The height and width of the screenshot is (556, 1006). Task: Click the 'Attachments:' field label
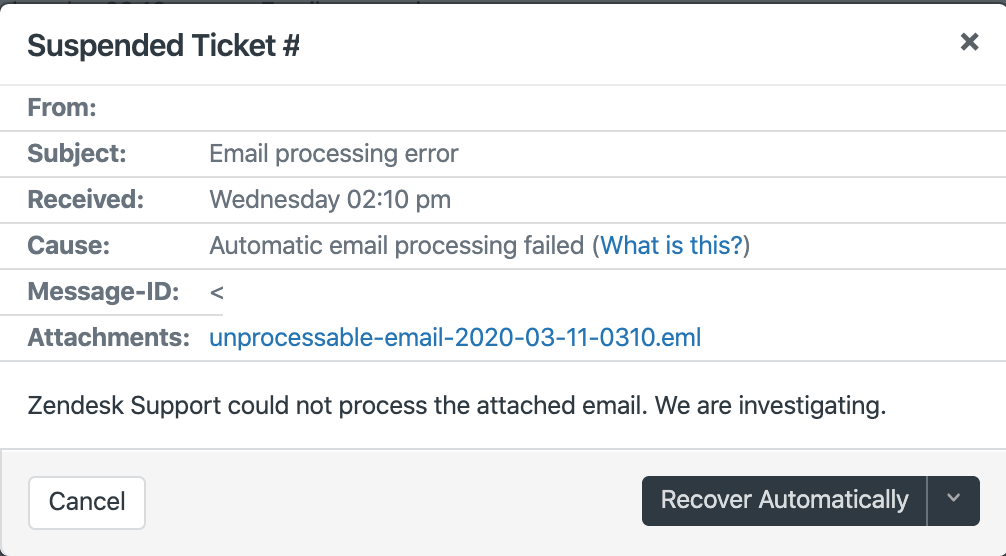(108, 337)
